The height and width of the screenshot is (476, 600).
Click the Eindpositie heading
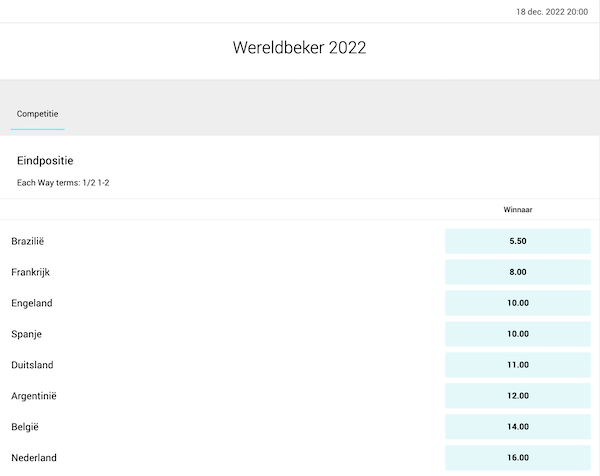click(x=45, y=161)
